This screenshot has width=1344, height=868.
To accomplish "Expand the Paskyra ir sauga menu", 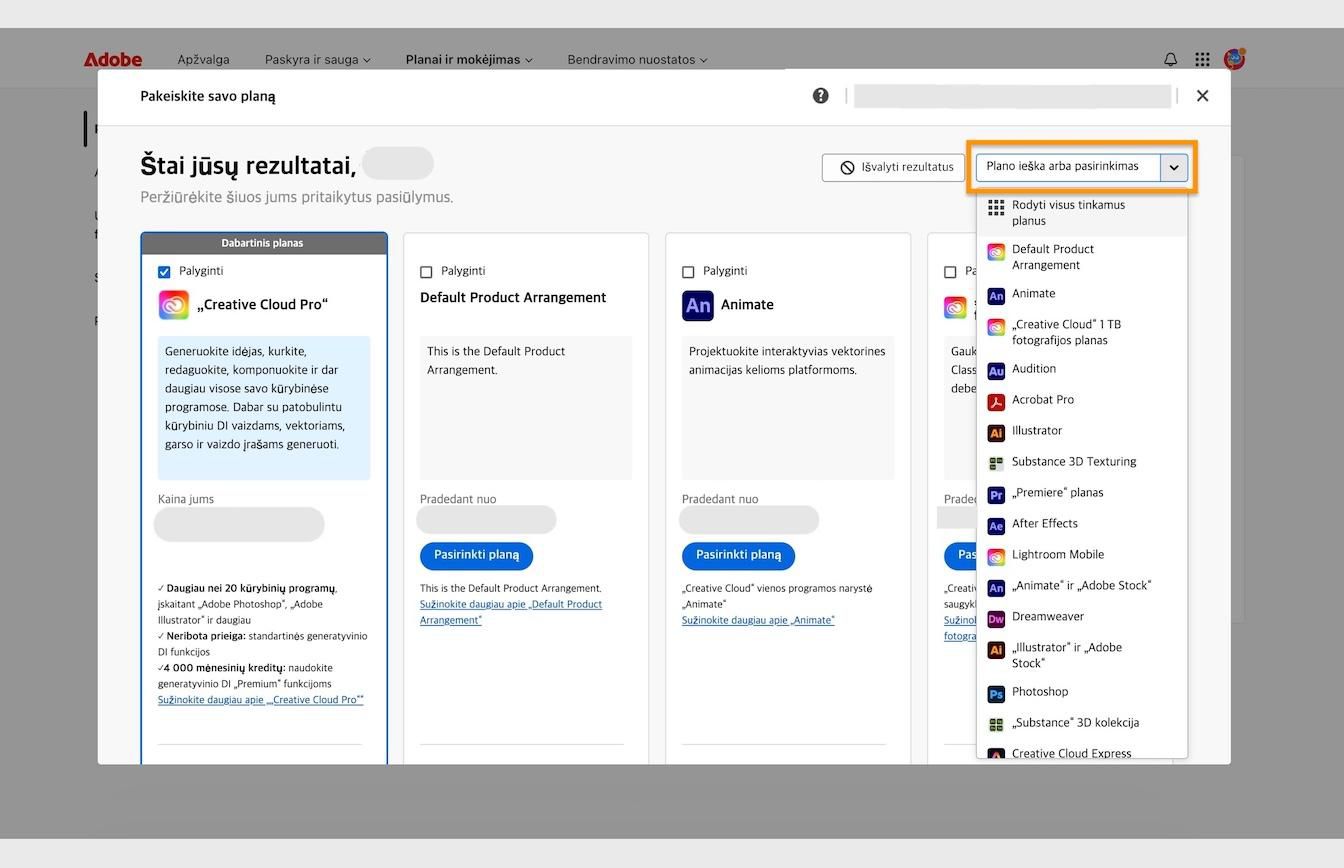I will [x=318, y=60].
